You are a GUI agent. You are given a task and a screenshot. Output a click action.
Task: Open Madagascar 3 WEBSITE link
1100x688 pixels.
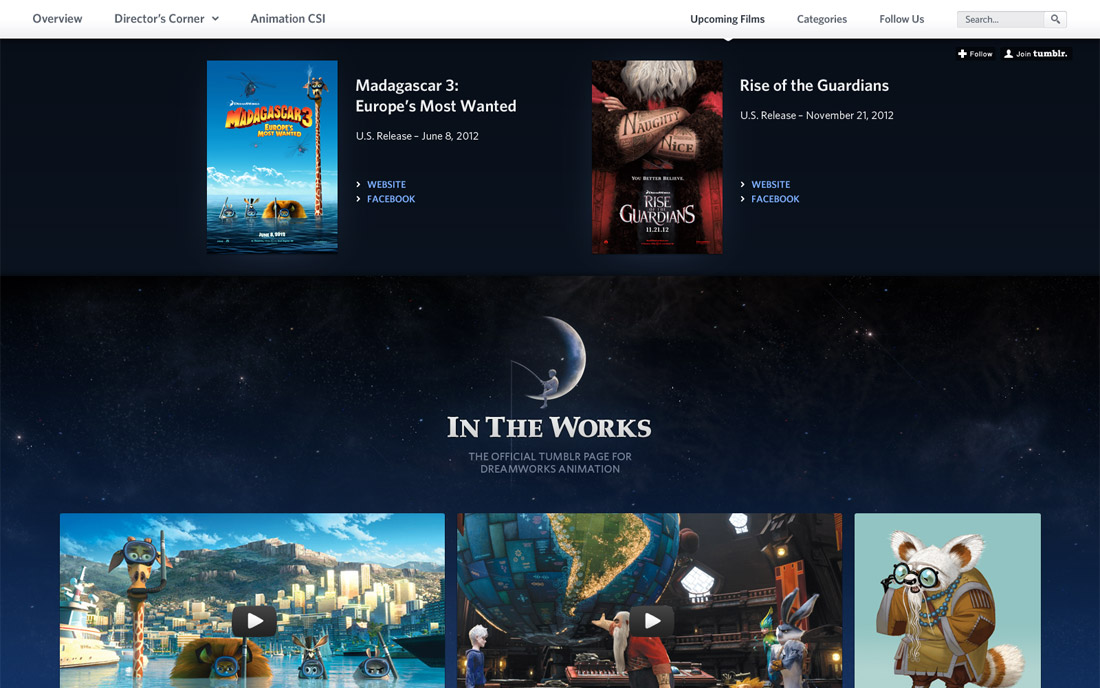[386, 184]
